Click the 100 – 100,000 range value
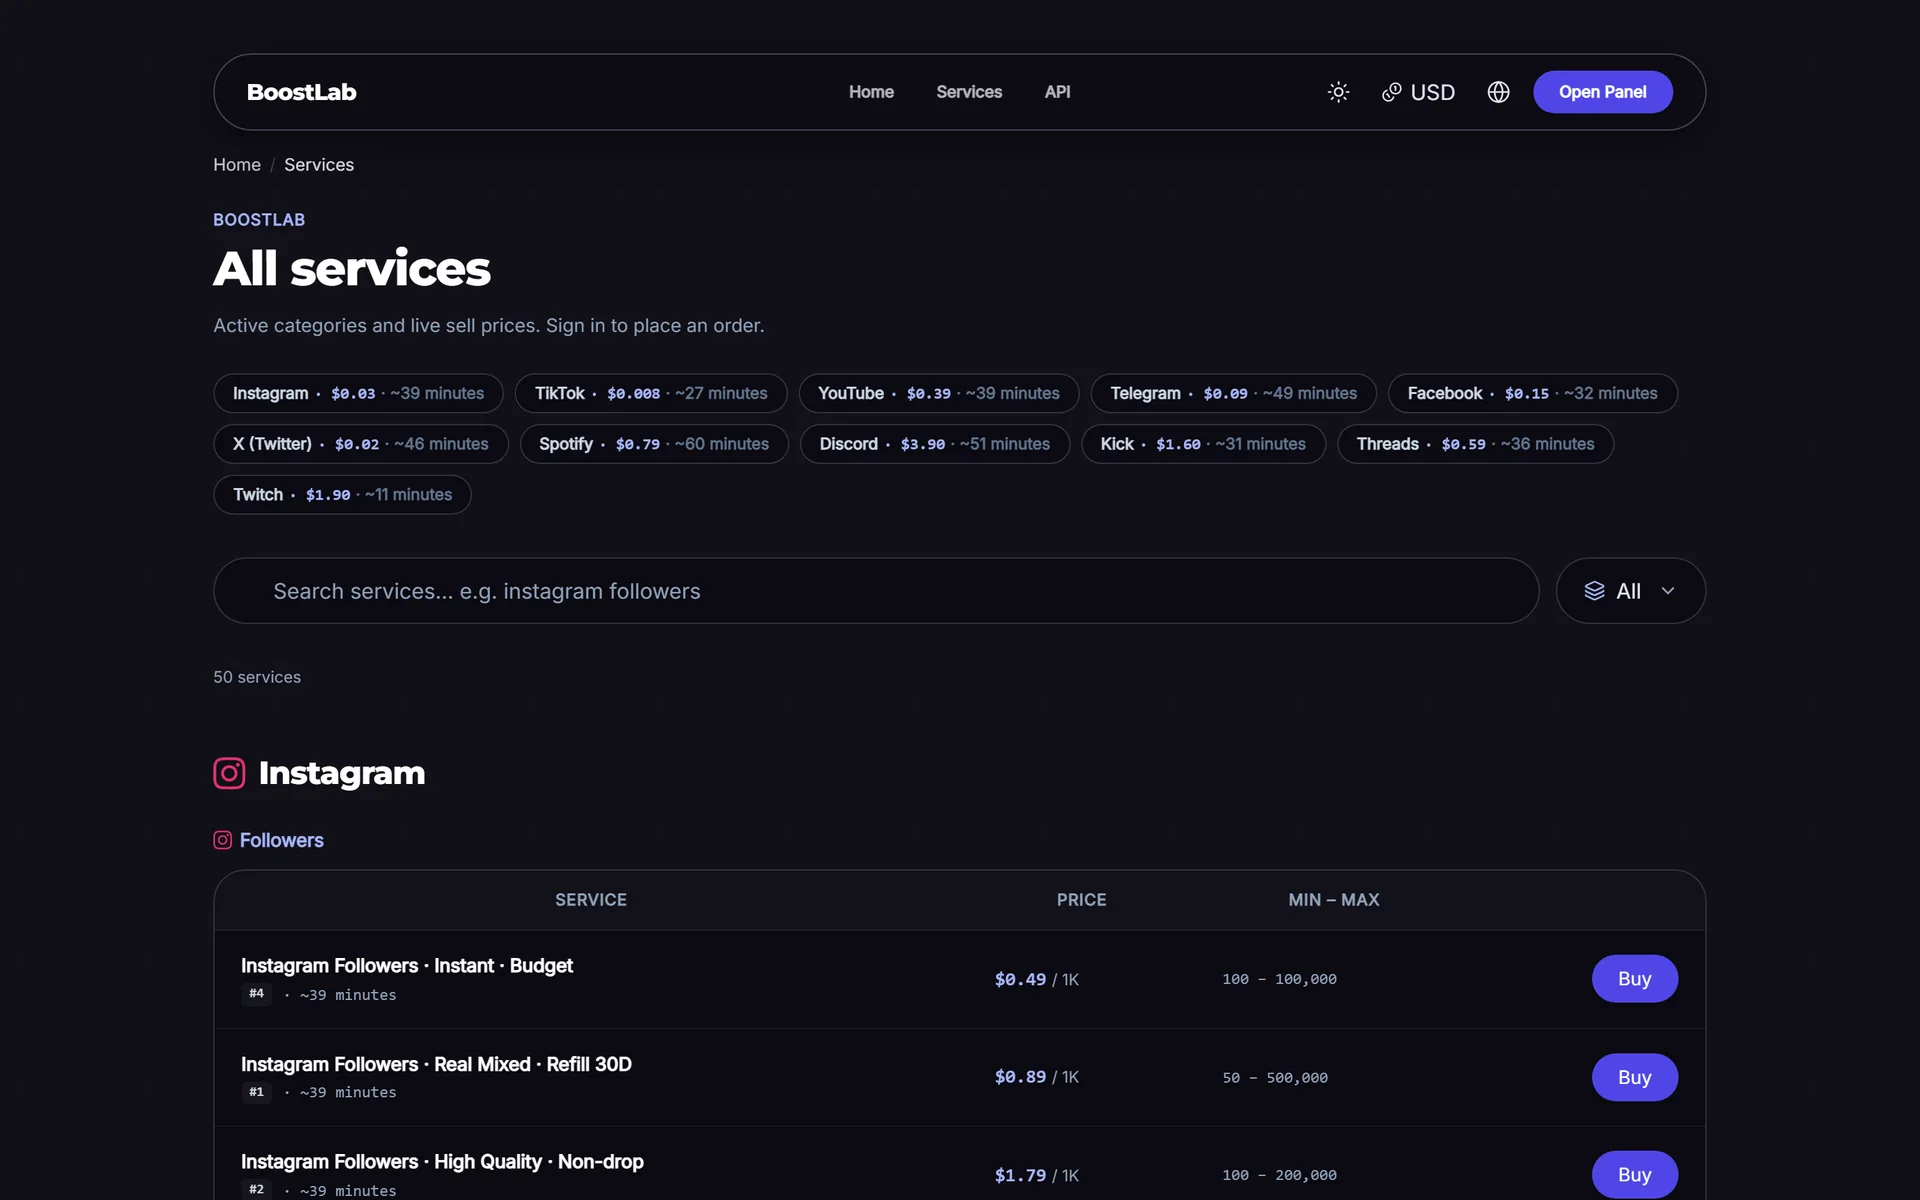This screenshot has width=1920, height=1200. 1279,979
